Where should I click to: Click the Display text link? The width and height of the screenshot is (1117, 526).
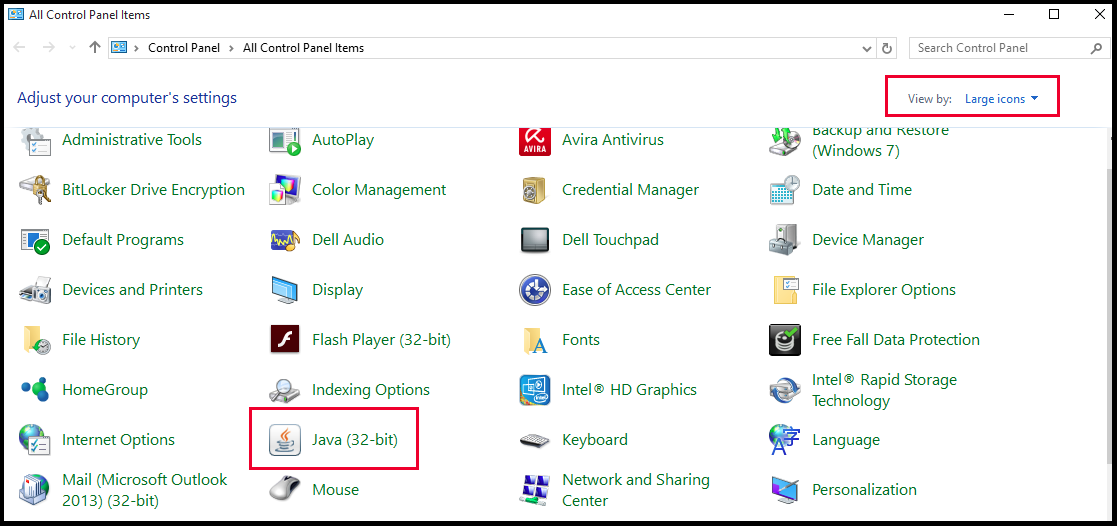(338, 290)
